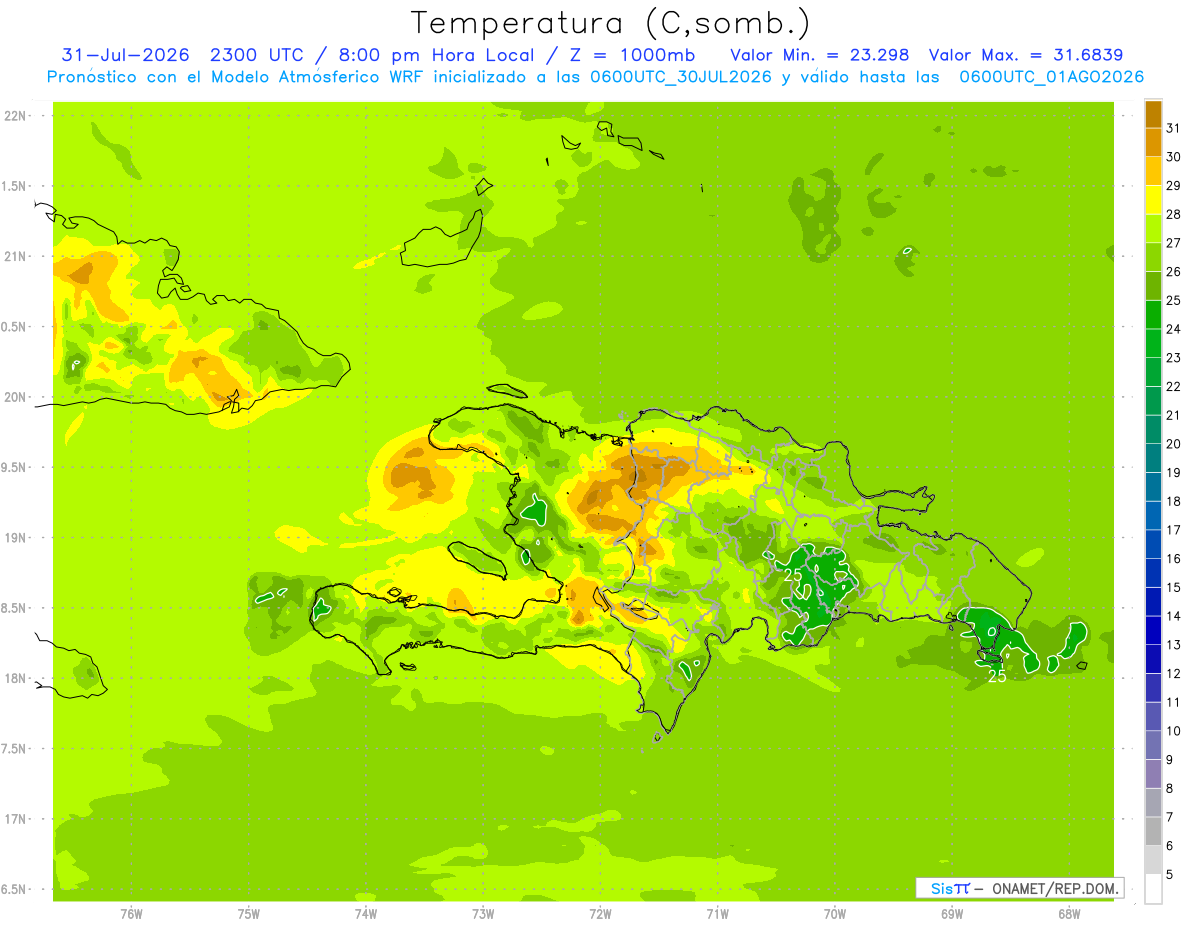The width and height of the screenshot is (1200, 927).
Task: Click the '20N' latitude label
Action: 14,397
